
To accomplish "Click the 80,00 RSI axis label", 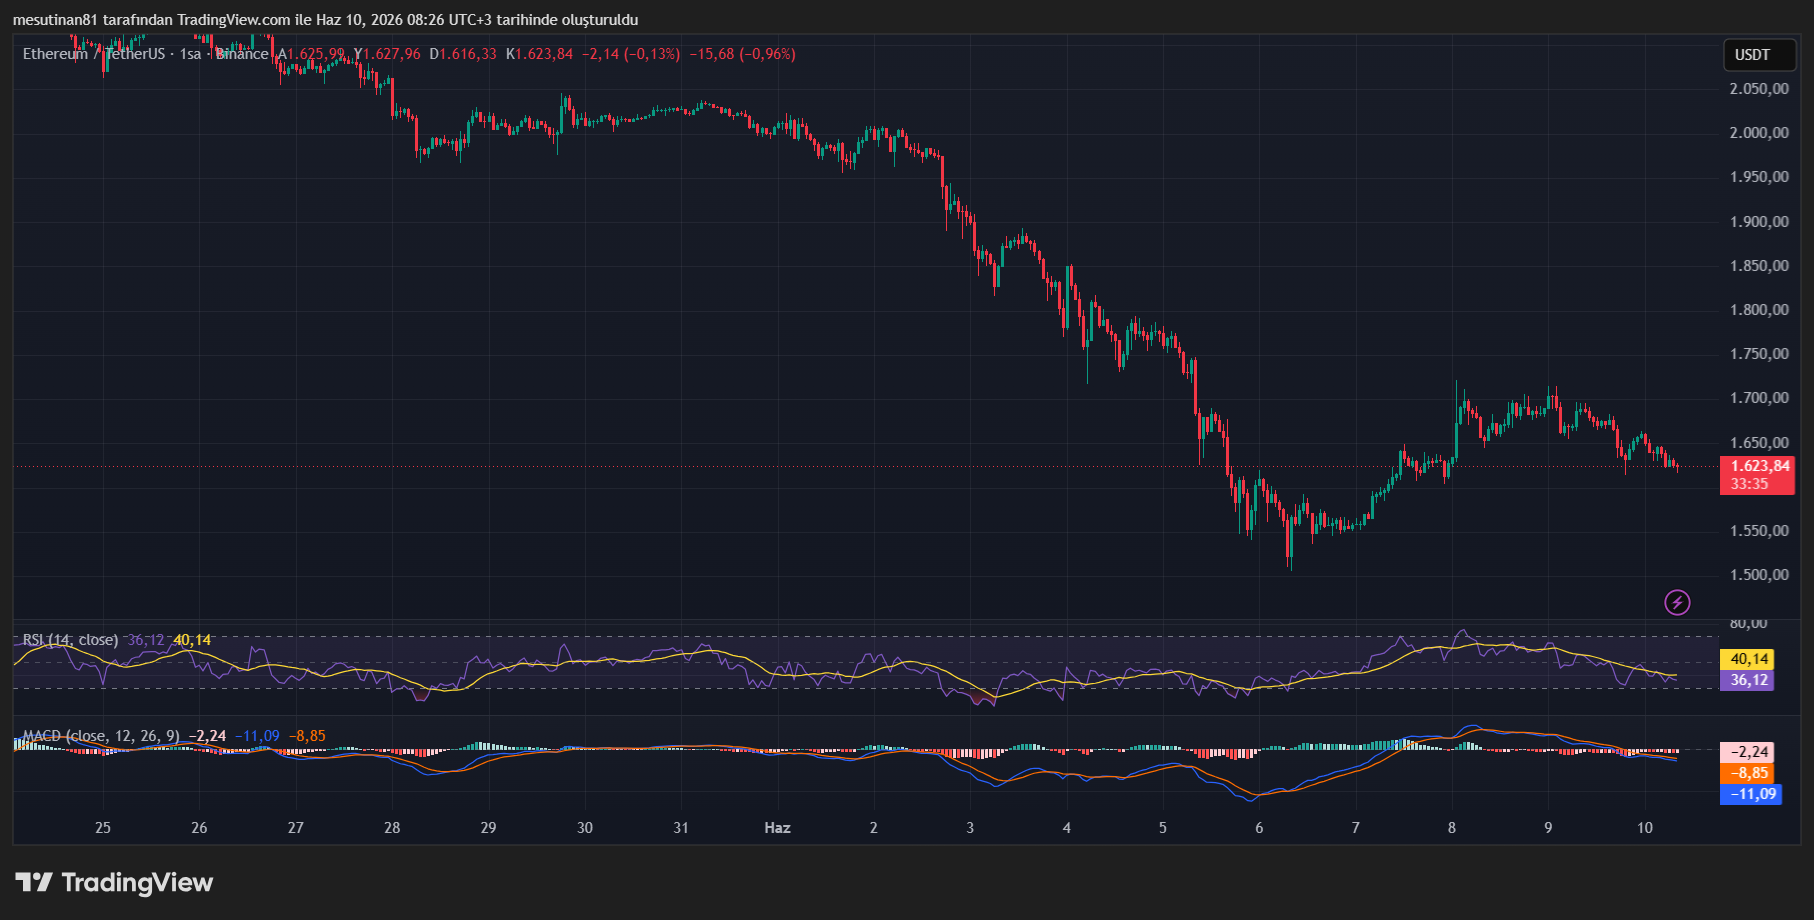I will tap(1748, 623).
